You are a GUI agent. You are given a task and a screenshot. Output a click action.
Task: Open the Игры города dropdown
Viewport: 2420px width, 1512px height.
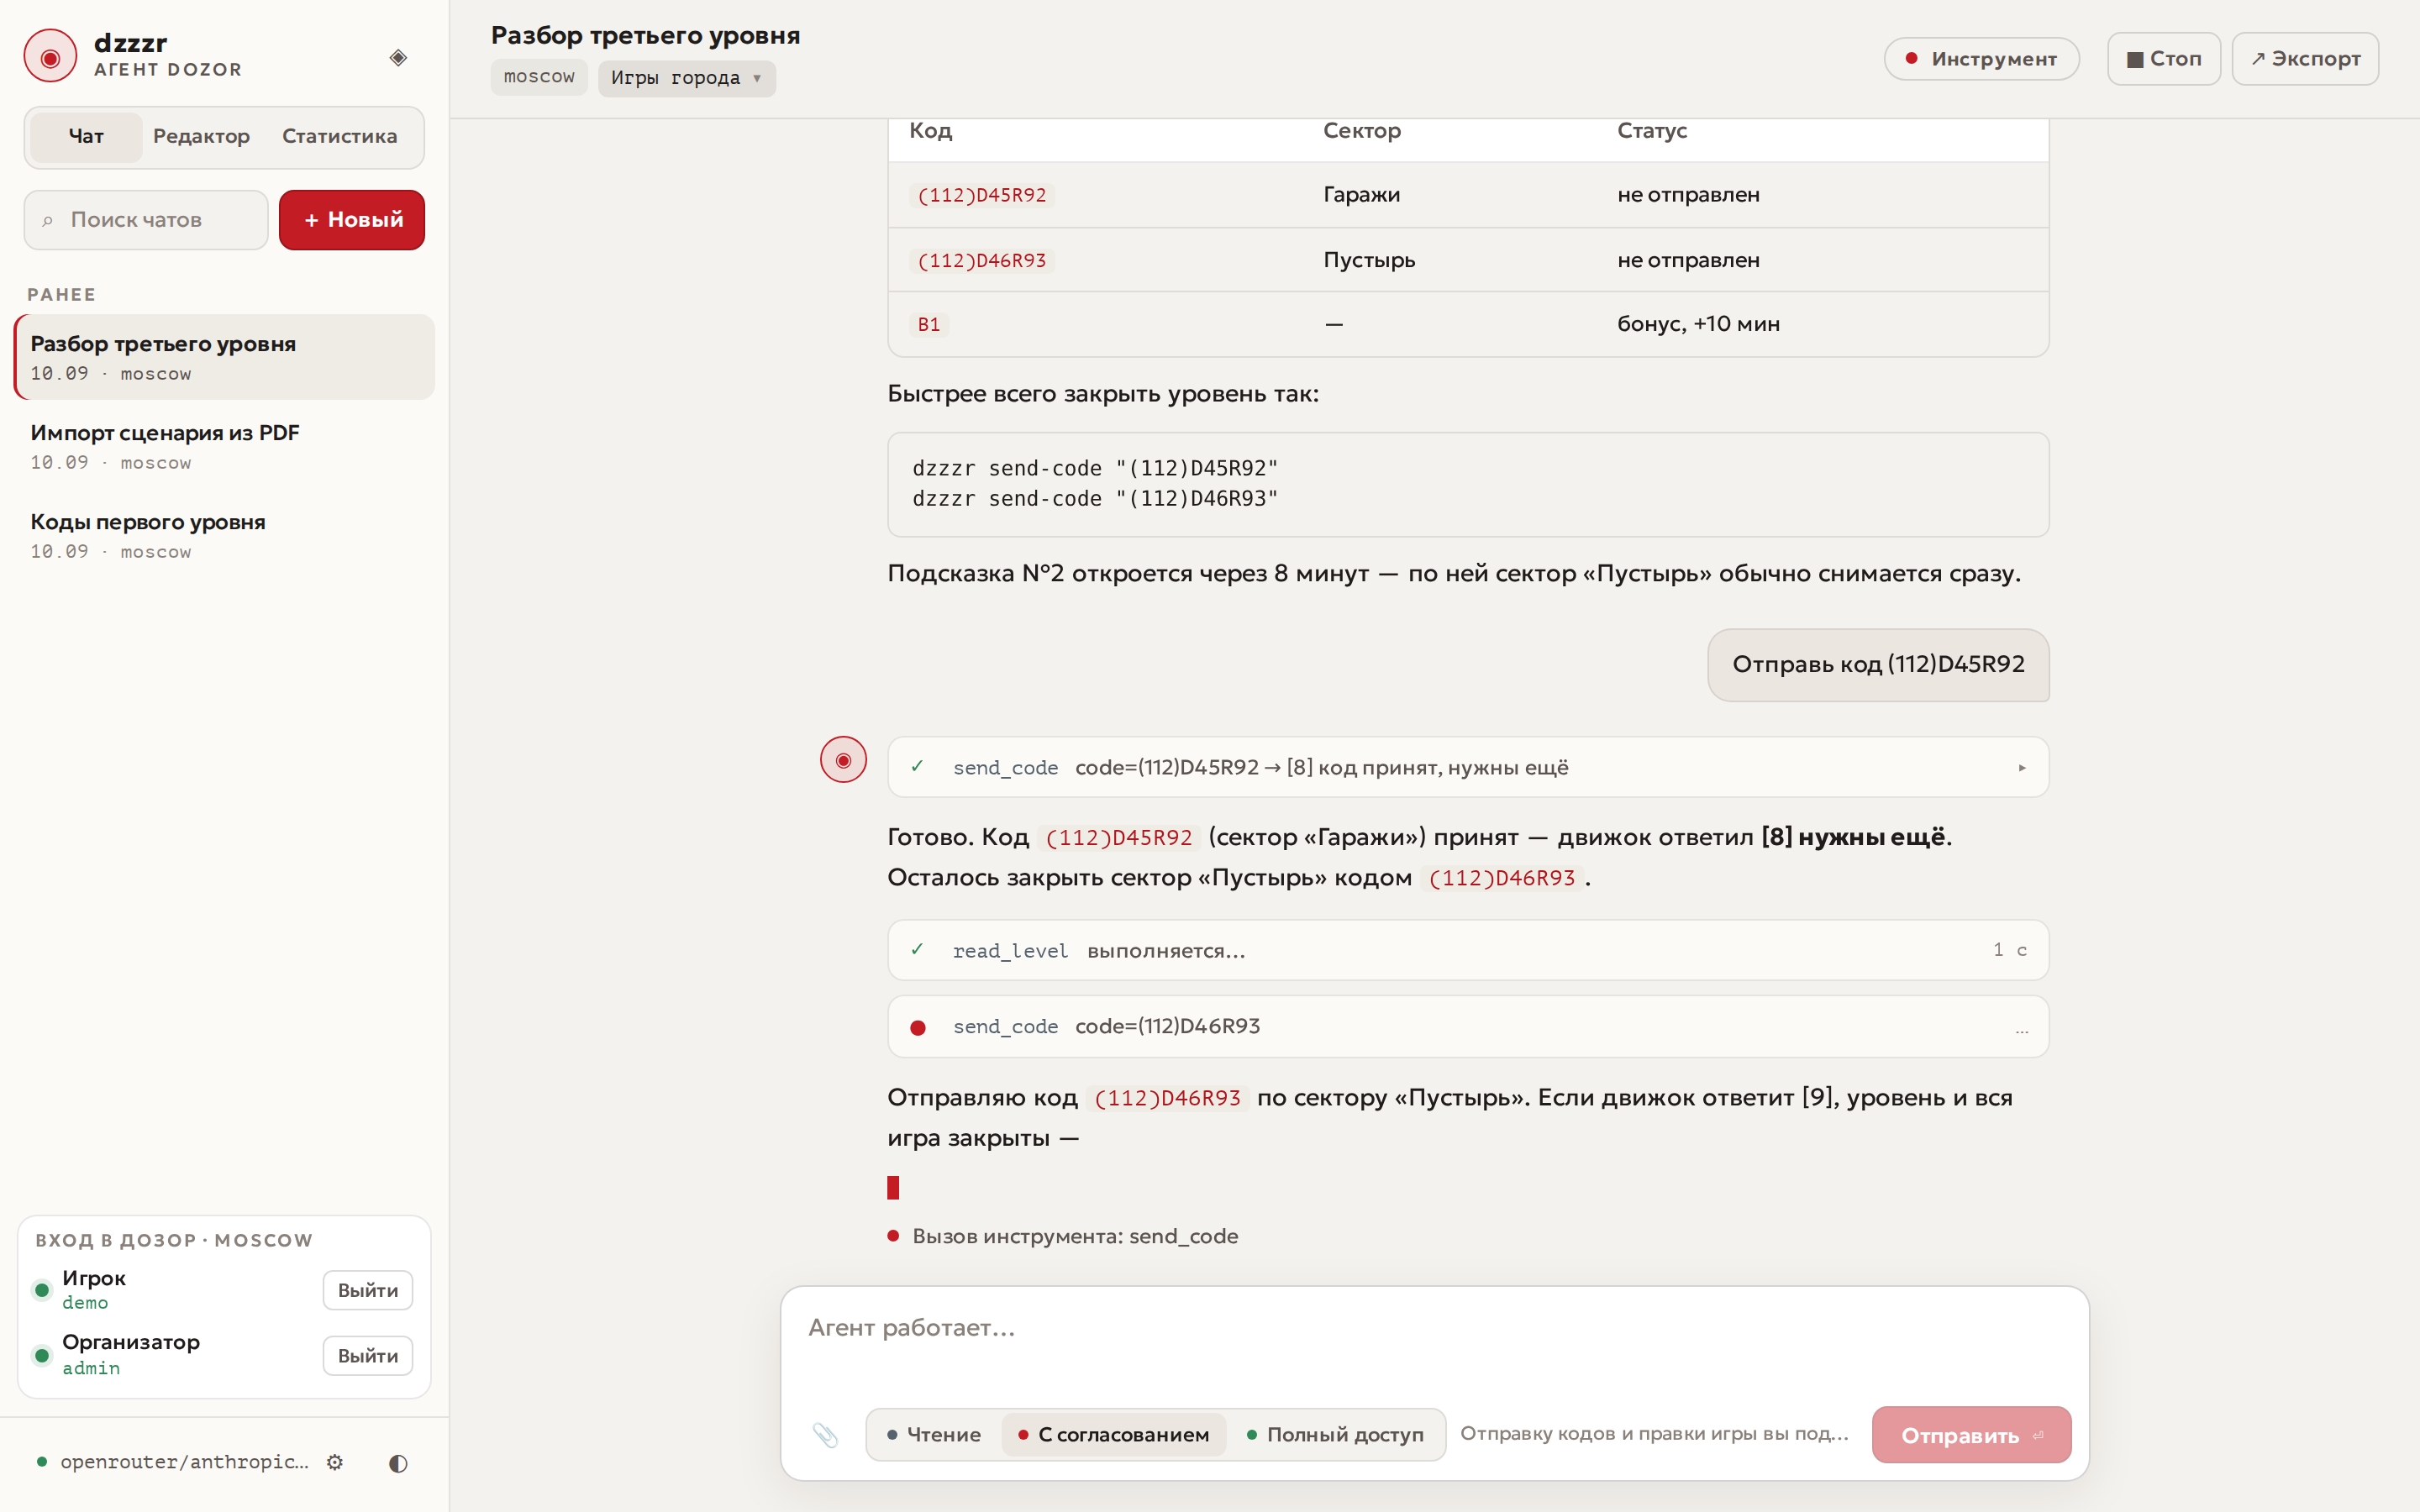coord(687,78)
